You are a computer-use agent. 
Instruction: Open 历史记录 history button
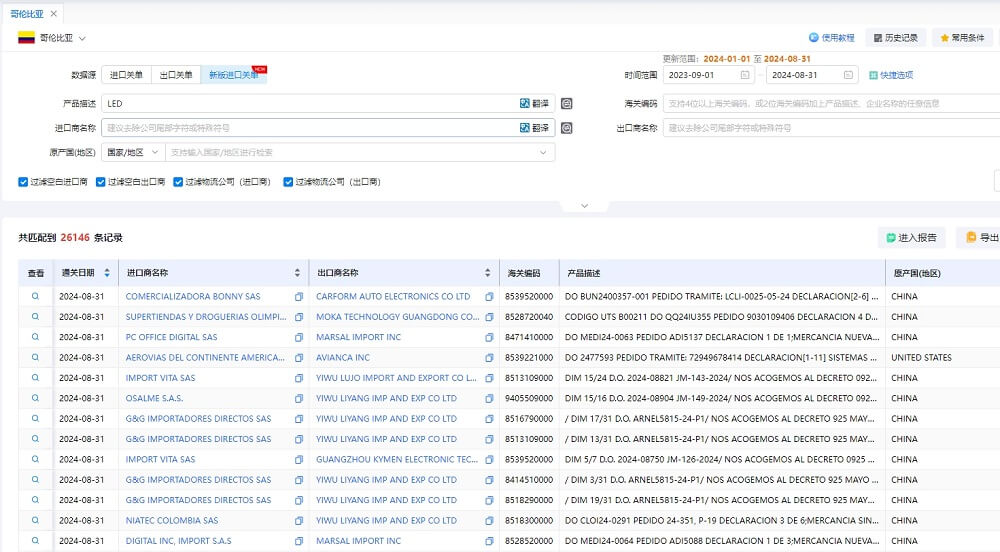[895, 38]
